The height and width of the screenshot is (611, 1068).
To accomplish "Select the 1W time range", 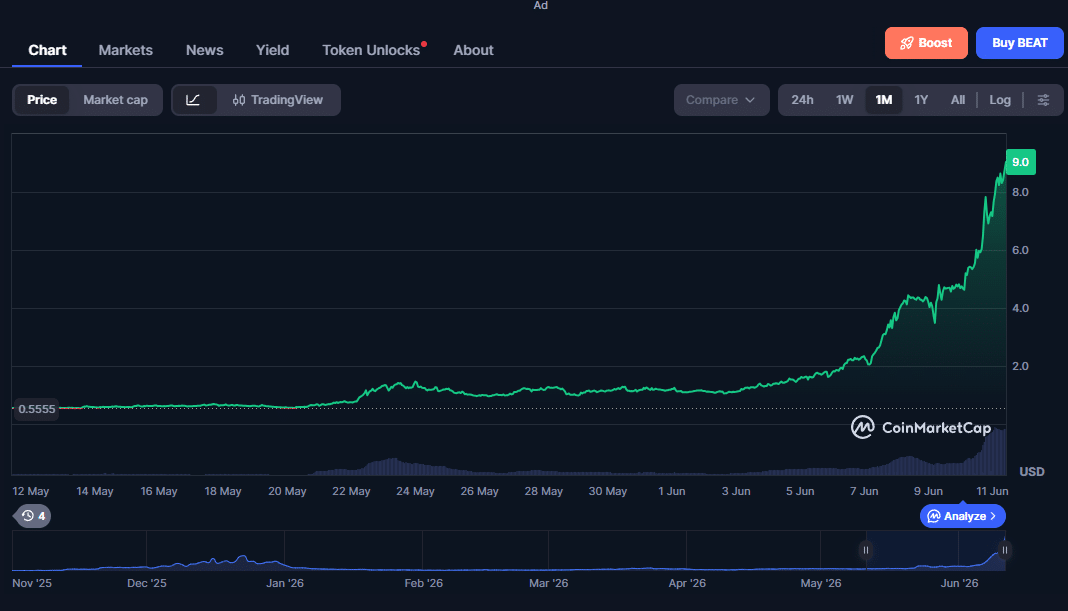I will pos(844,100).
